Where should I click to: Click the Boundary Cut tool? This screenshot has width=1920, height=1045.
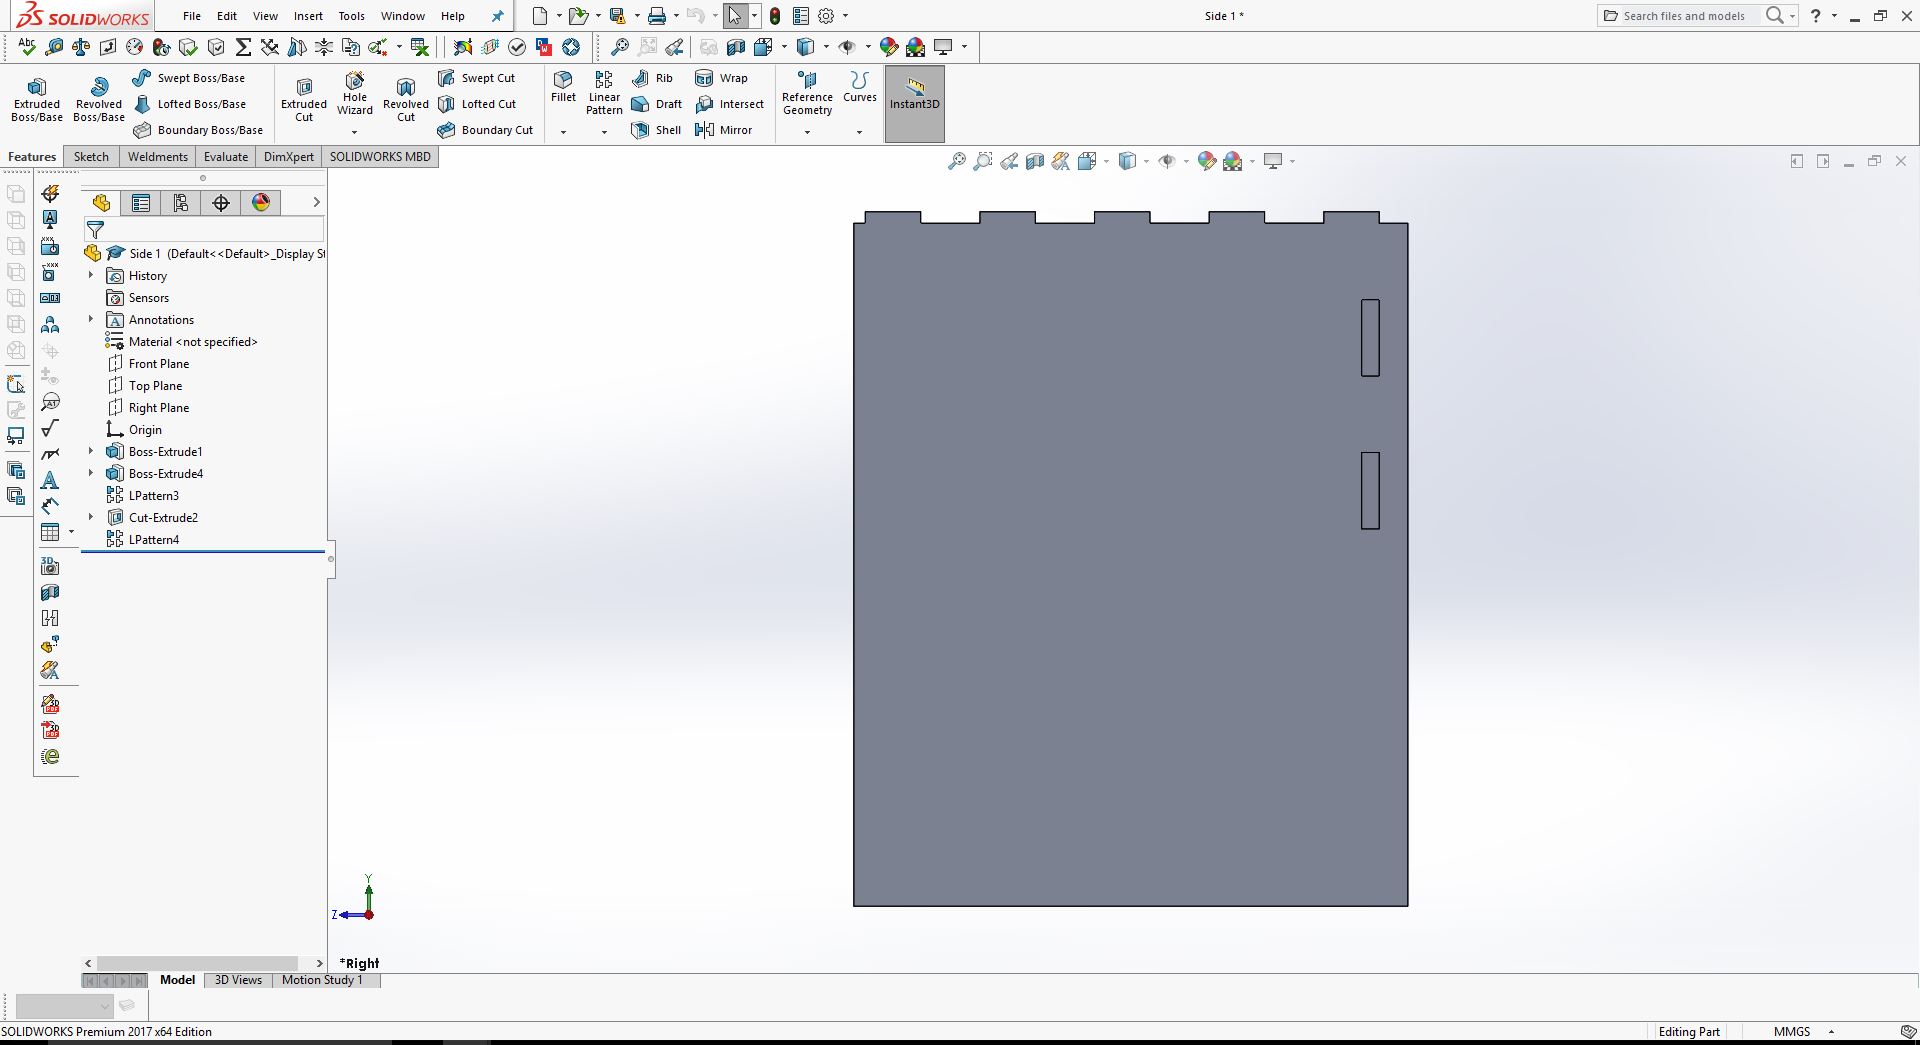point(485,130)
